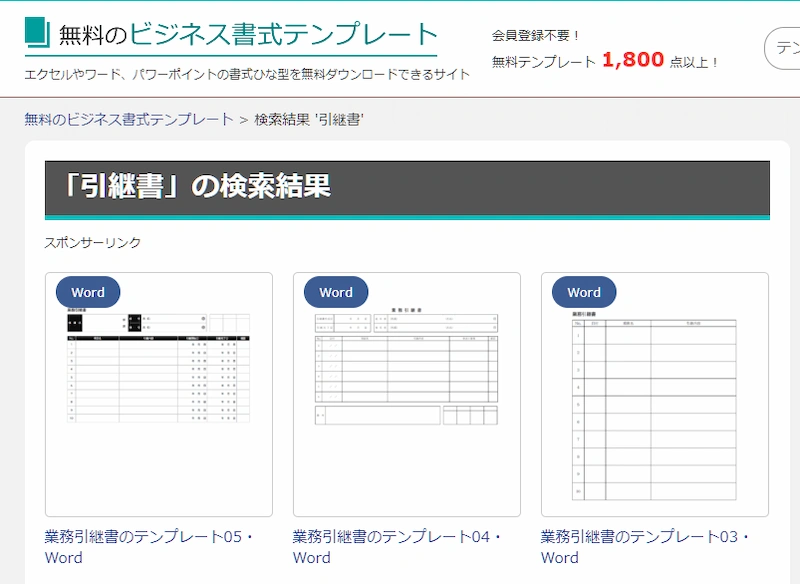
Task: Focus the search field at top right
Action: coord(783,48)
